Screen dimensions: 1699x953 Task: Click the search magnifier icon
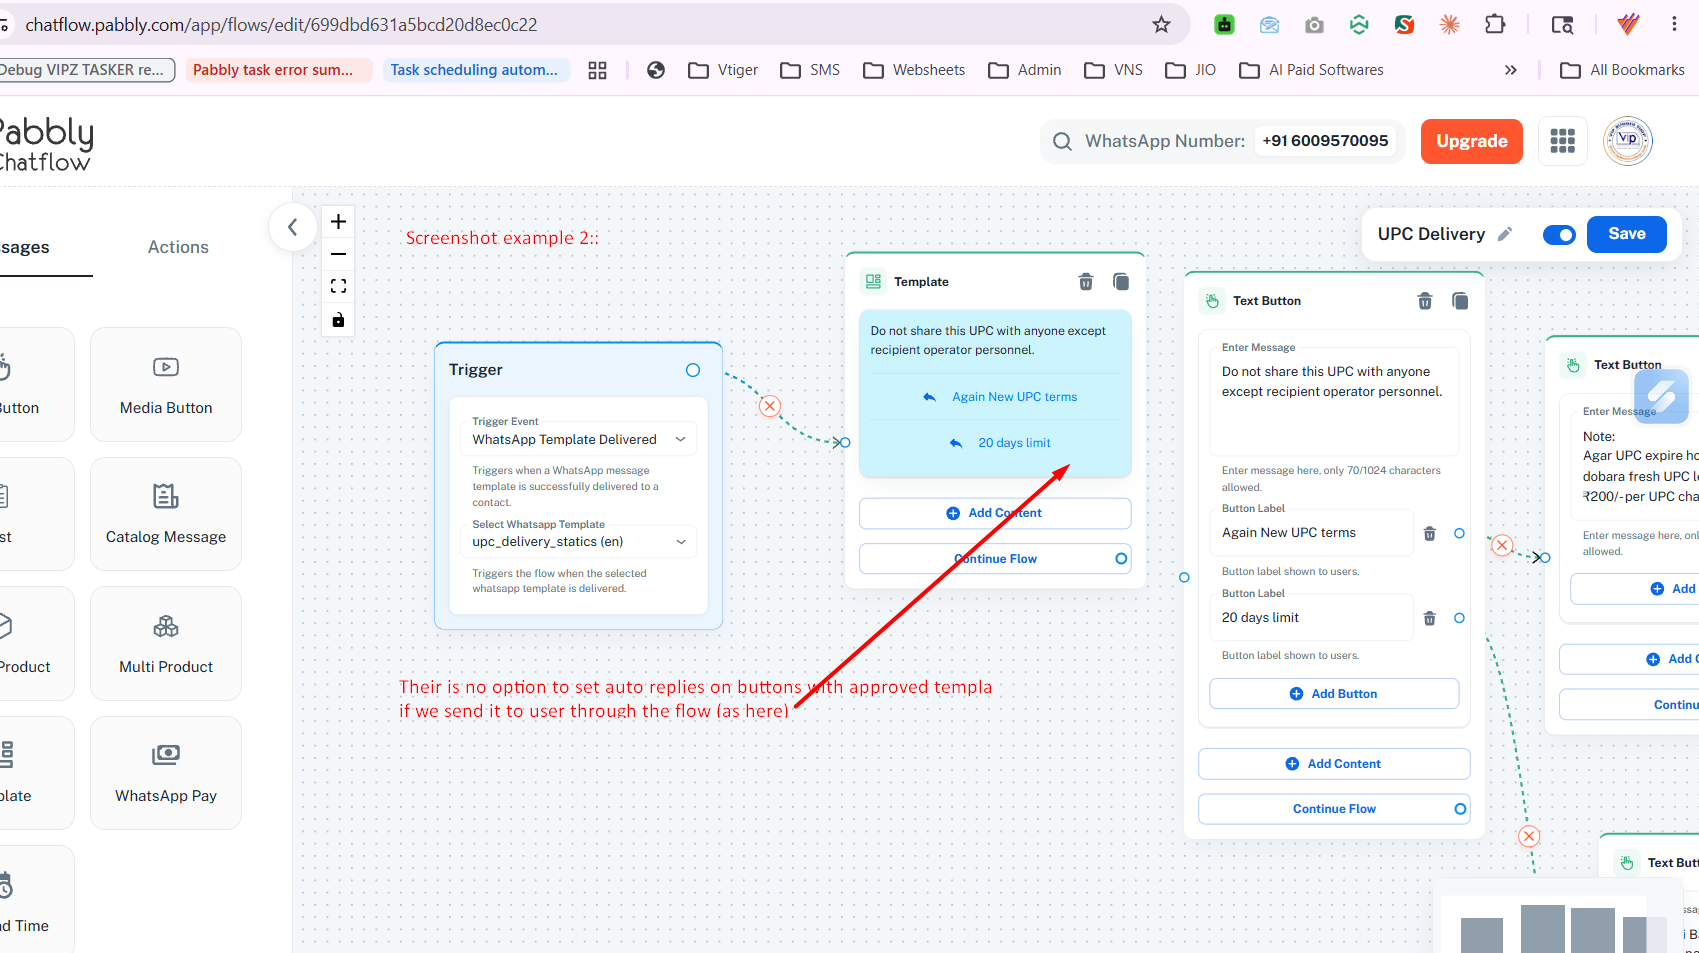coord(1062,142)
